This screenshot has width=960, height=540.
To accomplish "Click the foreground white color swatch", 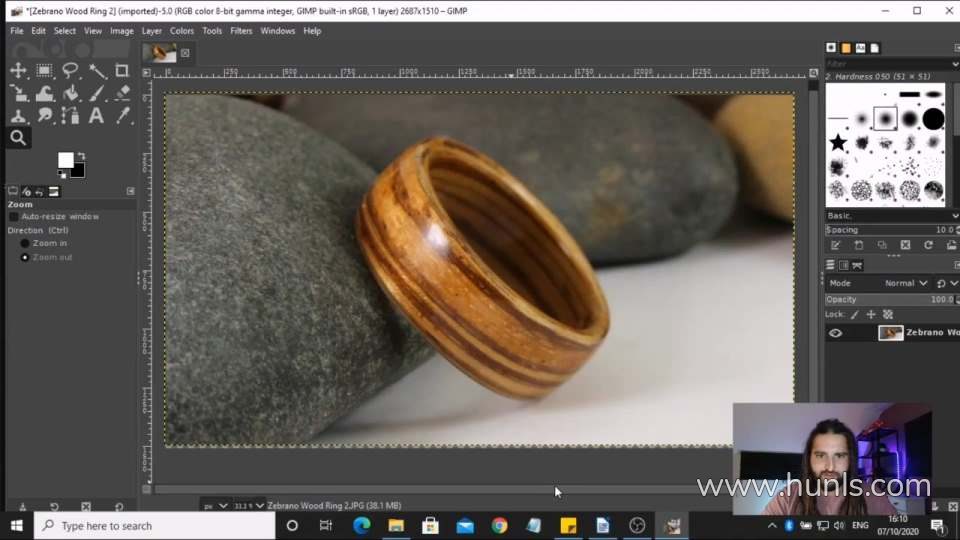I will tap(66, 160).
